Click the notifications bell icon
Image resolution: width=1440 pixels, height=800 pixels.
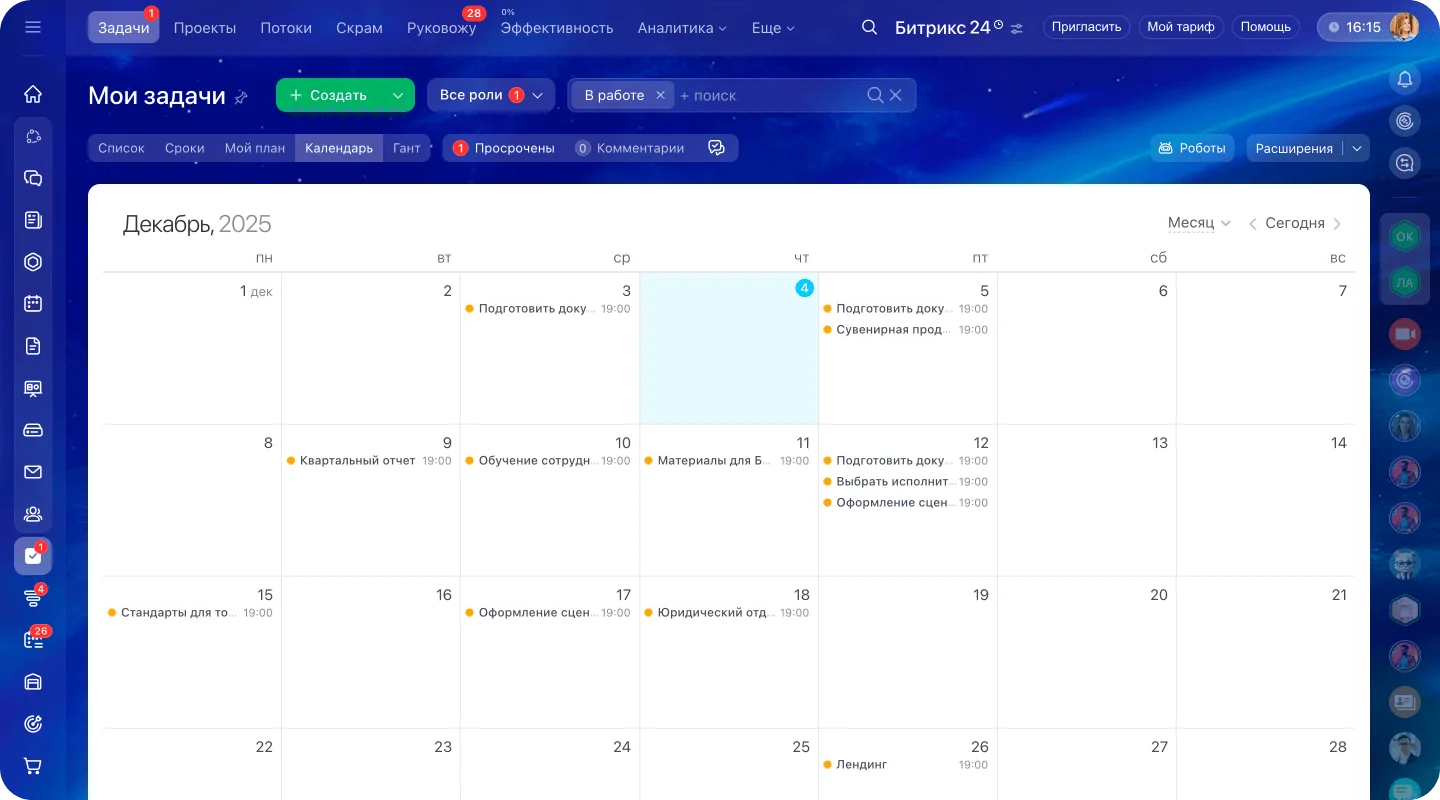tap(1405, 79)
